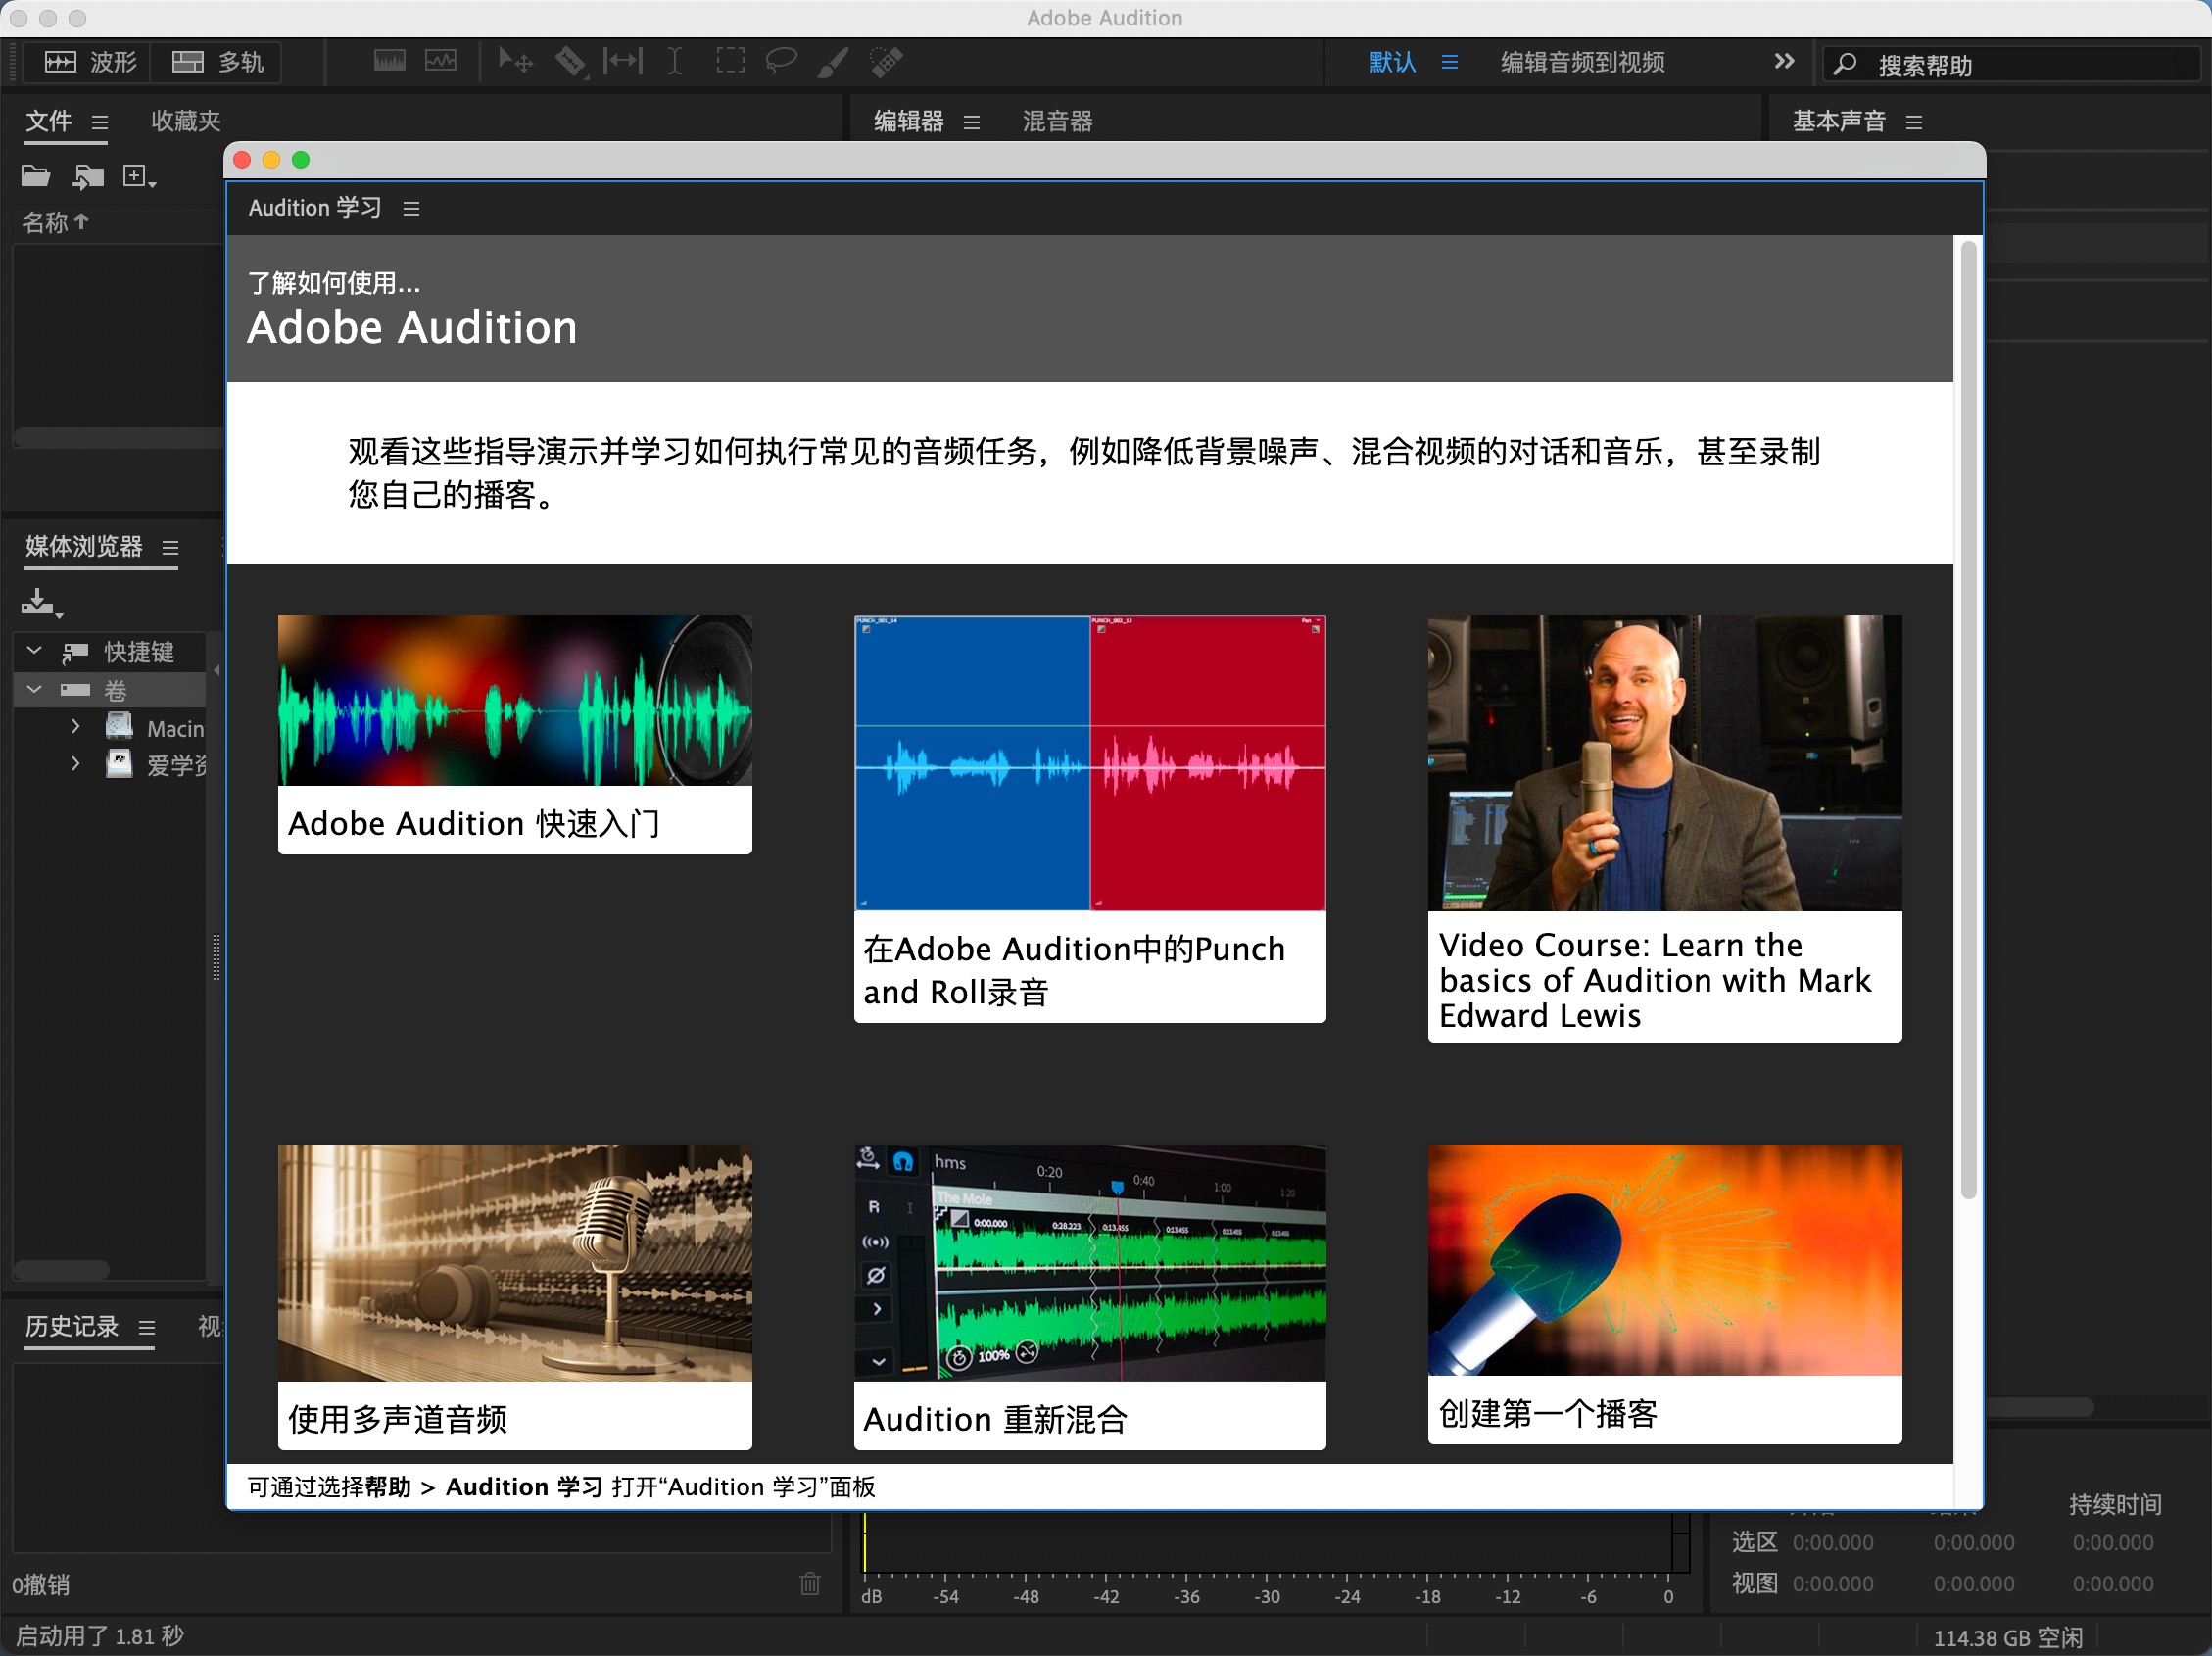Select the Spot Healing Brush tool
Image resolution: width=2212 pixels, height=1656 pixels.
(886, 62)
